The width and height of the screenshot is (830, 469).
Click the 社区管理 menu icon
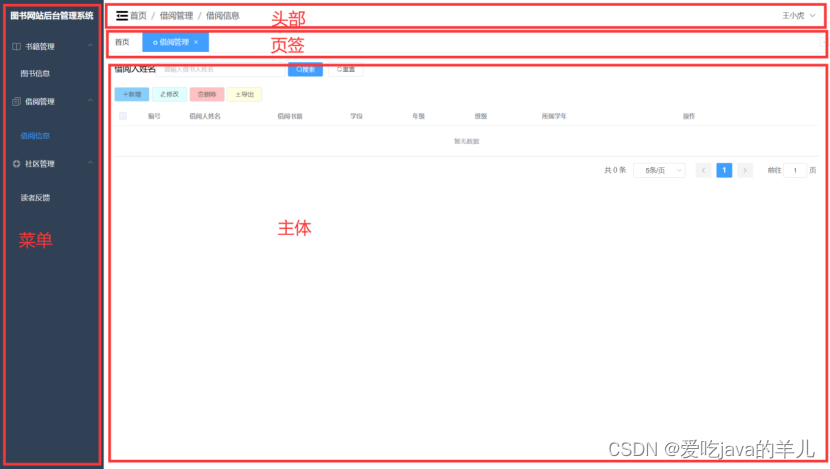(16, 164)
